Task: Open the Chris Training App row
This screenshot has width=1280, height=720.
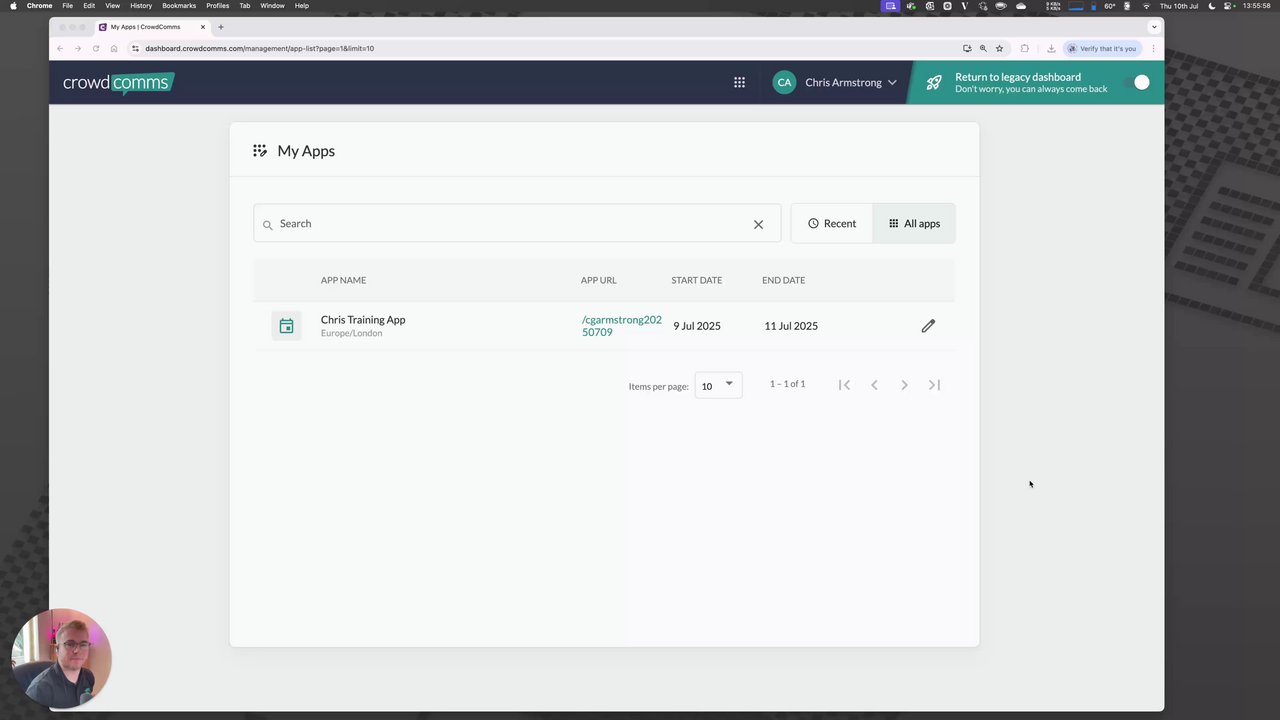Action: point(604,326)
